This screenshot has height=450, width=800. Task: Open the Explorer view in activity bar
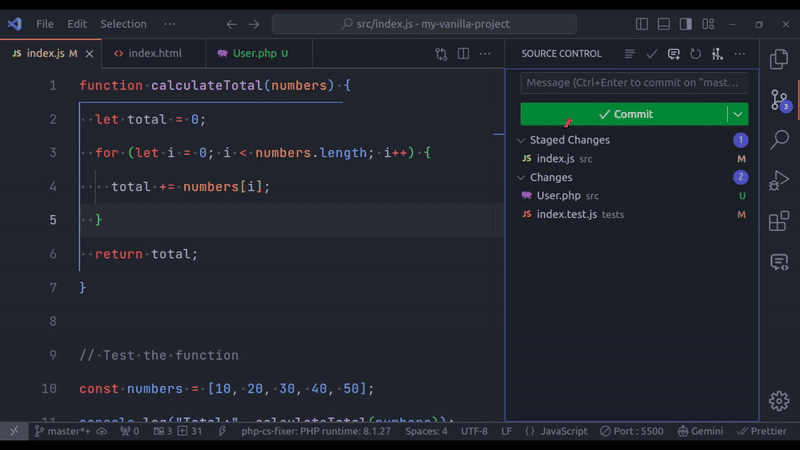[779, 59]
